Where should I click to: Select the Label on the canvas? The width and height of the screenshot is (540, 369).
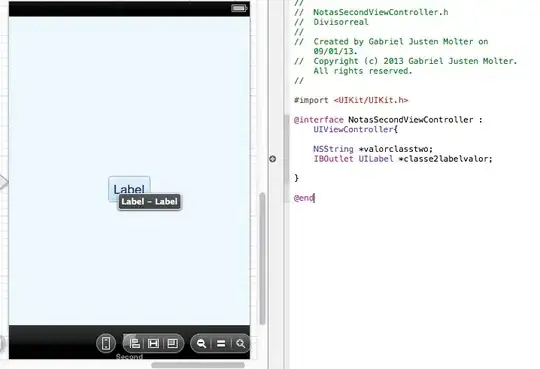(129, 188)
